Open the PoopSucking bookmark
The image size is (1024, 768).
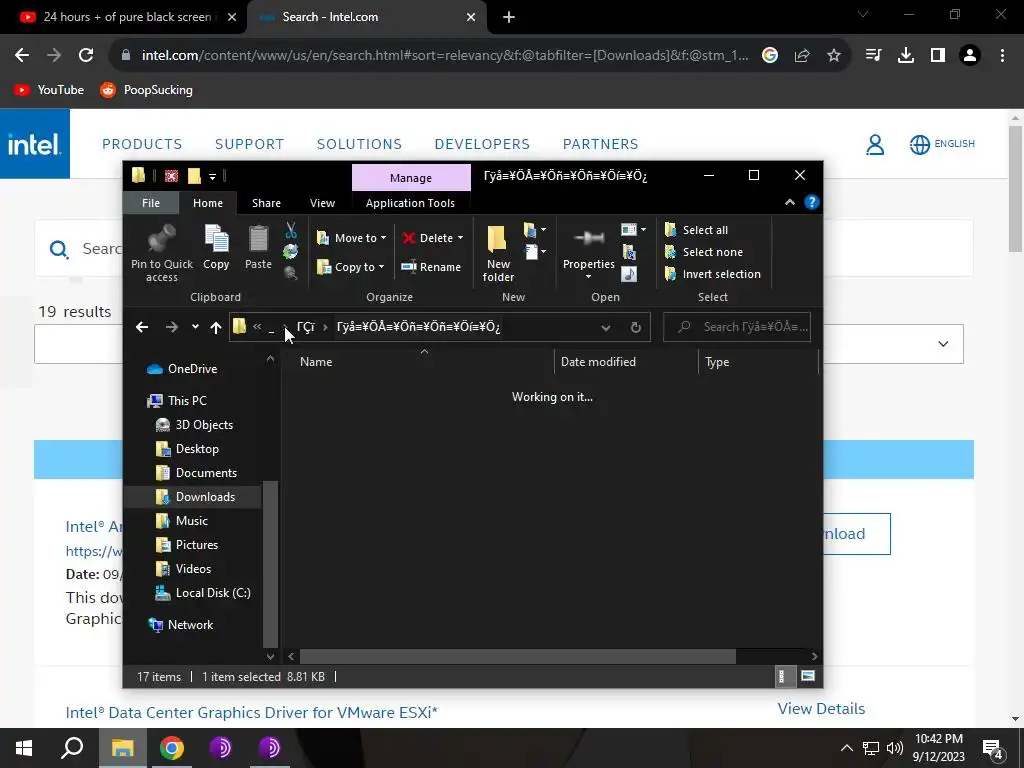pyautogui.click(x=146, y=90)
